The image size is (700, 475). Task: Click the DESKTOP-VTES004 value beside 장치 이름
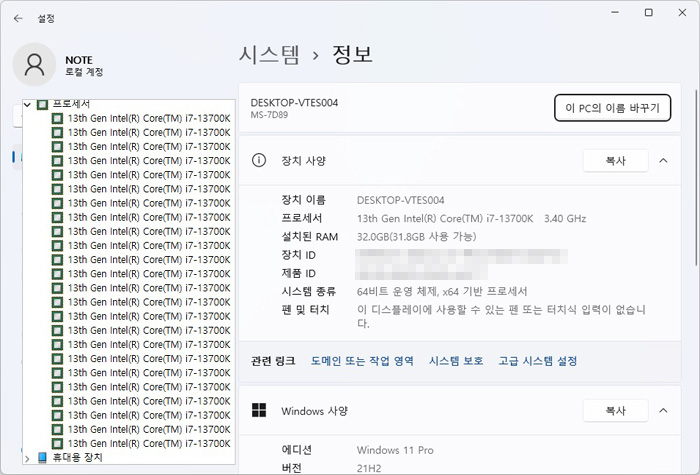[x=400, y=200]
